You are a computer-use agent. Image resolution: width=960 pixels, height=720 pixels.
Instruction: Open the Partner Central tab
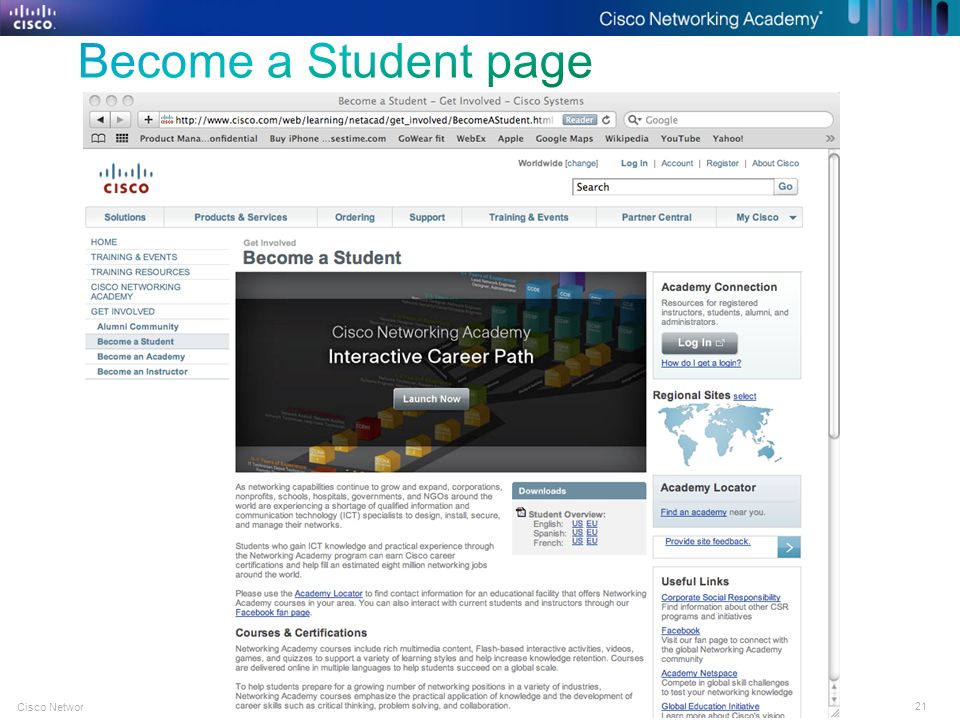656,217
